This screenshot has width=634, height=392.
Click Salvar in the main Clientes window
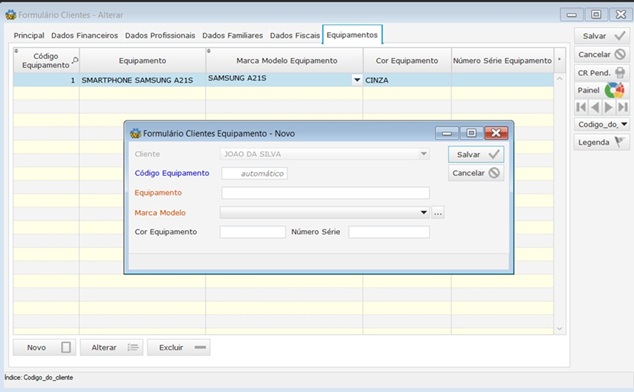point(602,36)
